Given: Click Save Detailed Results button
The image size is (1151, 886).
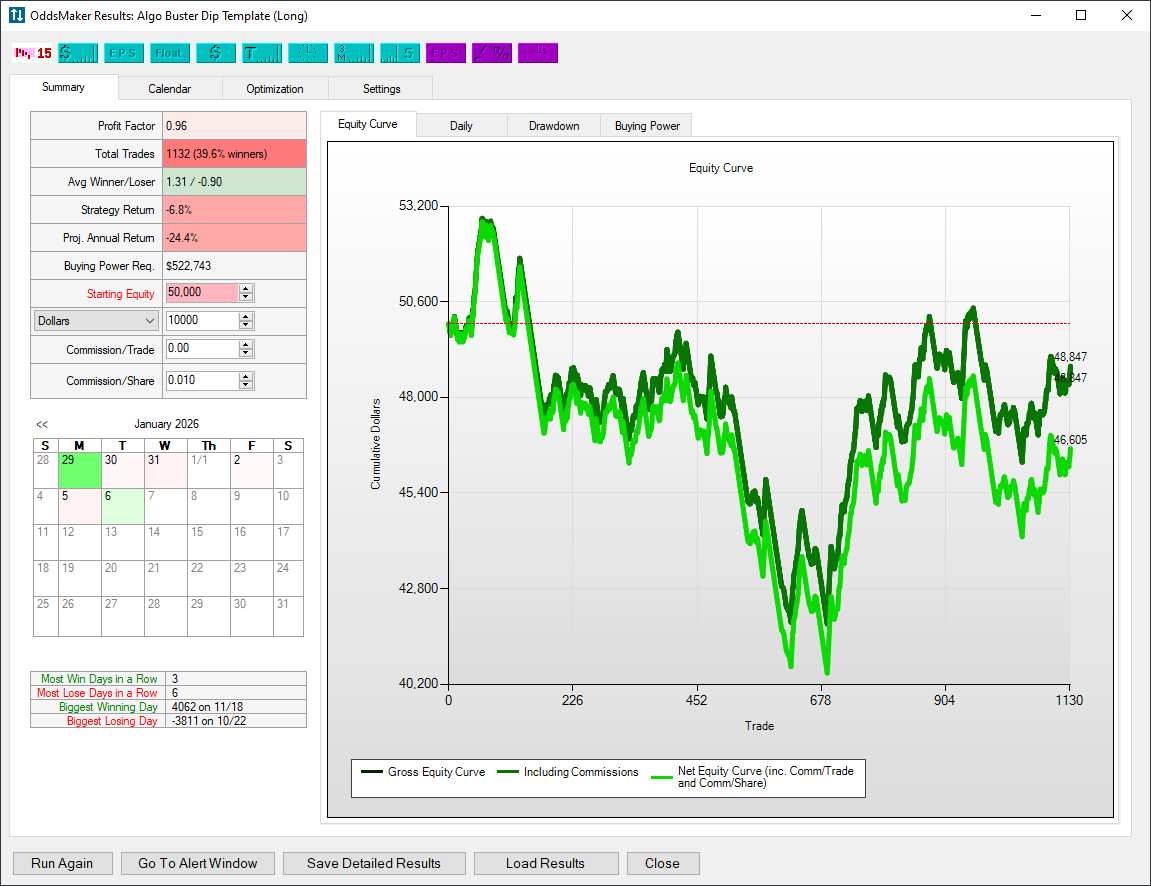Looking at the screenshot, I should (374, 863).
